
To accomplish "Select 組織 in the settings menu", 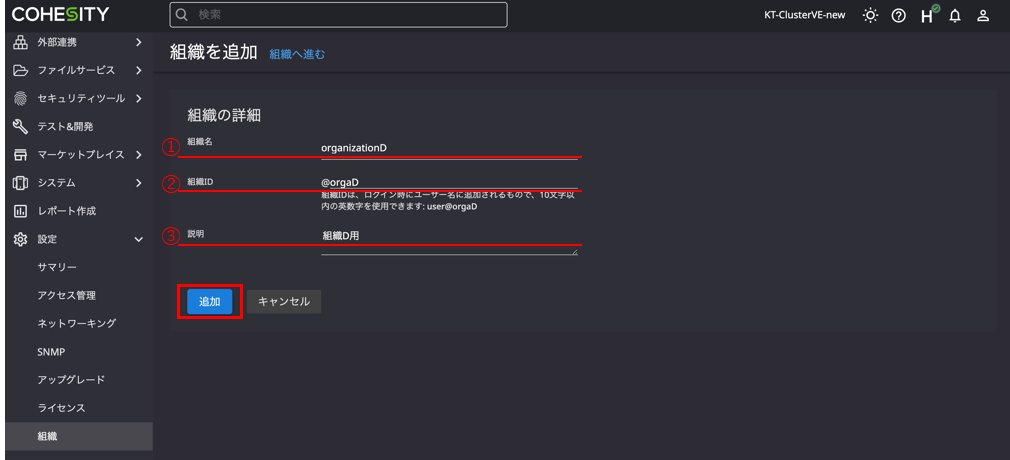I will coord(79,436).
